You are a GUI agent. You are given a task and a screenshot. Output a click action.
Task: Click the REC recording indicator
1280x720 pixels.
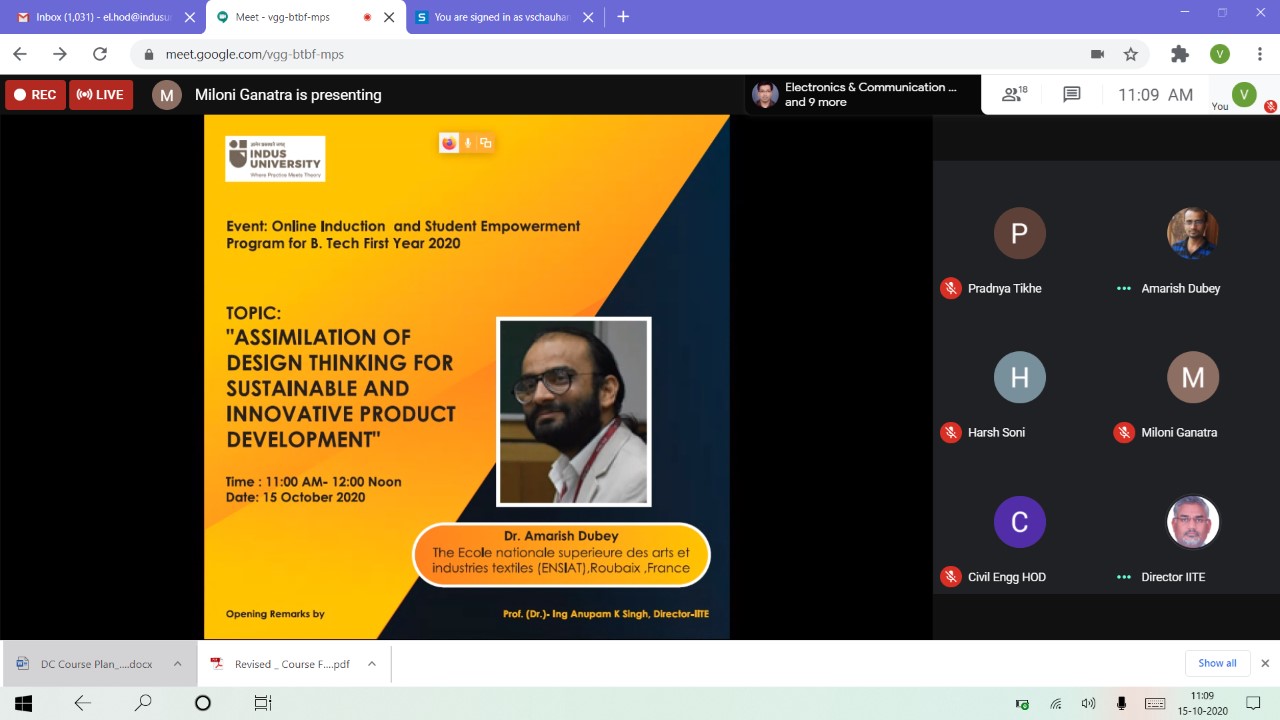(x=35, y=95)
